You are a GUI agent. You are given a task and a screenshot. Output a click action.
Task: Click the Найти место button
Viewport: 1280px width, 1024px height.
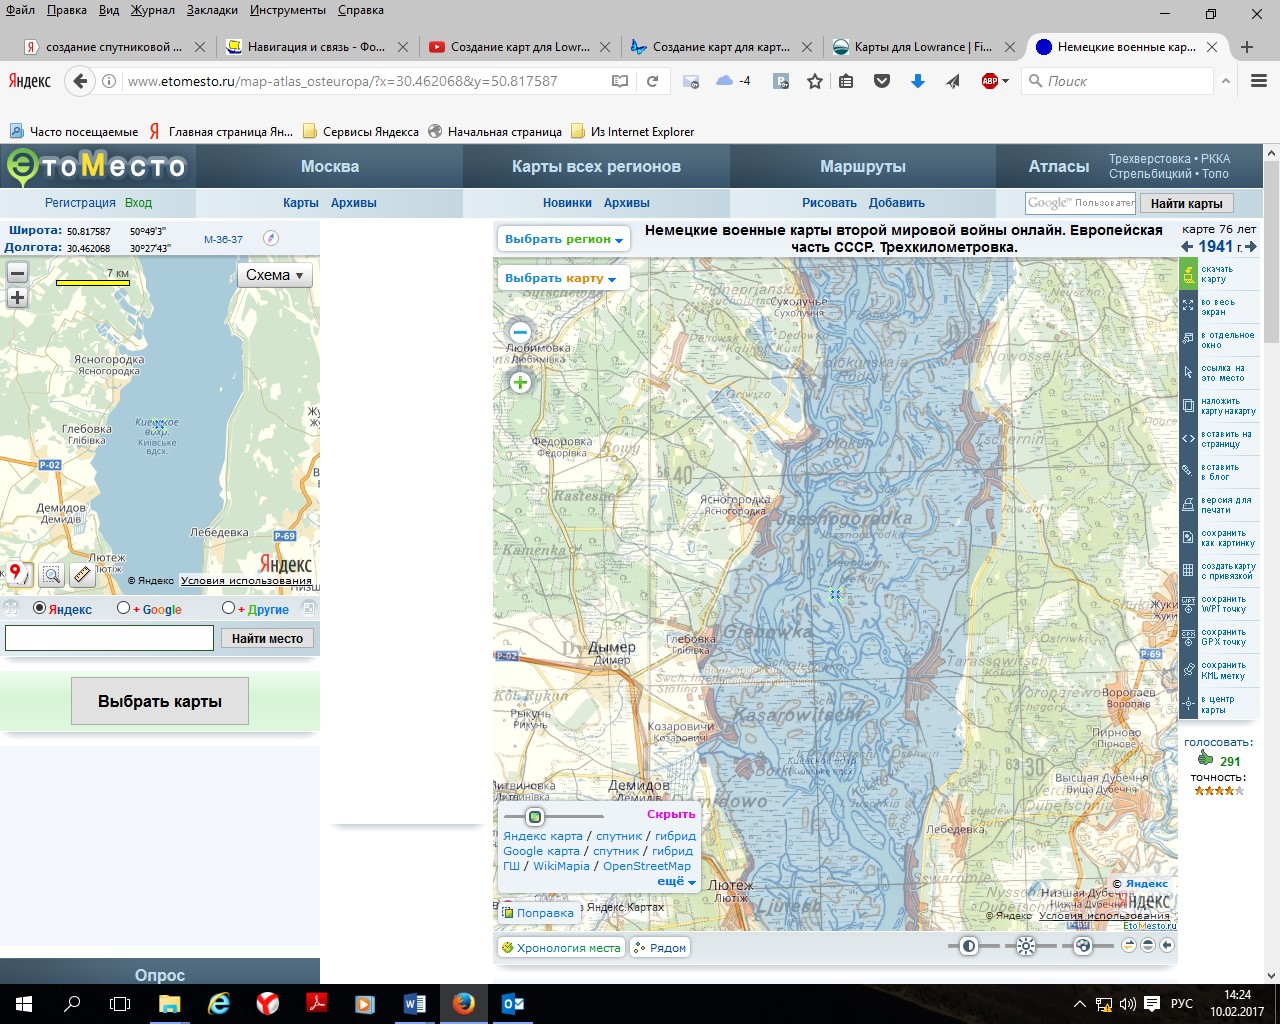pos(267,638)
